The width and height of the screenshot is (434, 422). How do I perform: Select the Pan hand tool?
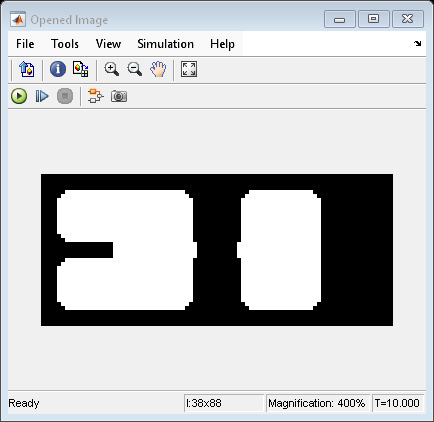pyautogui.click(x=158, y=69)
